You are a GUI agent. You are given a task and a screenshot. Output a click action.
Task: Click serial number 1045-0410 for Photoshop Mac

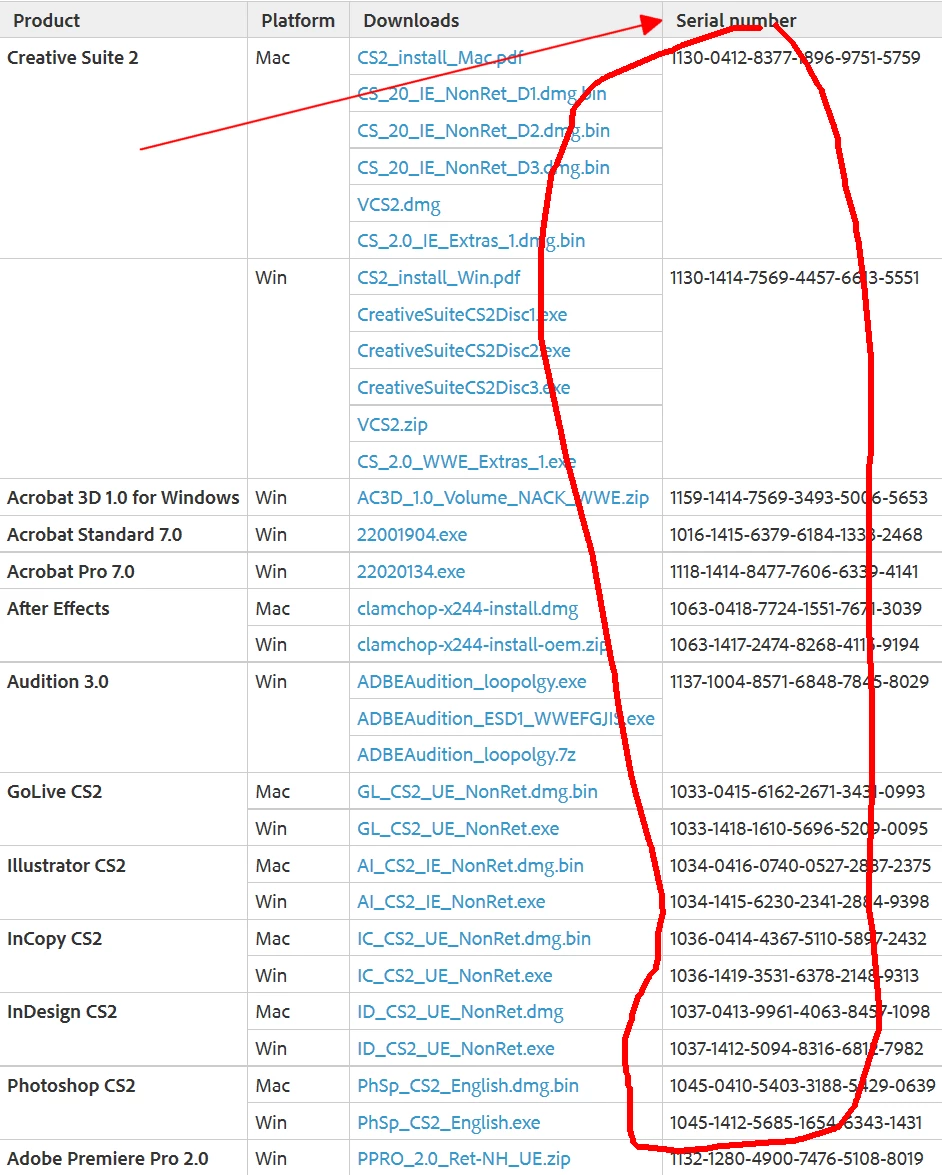(x=803, y=1086)
